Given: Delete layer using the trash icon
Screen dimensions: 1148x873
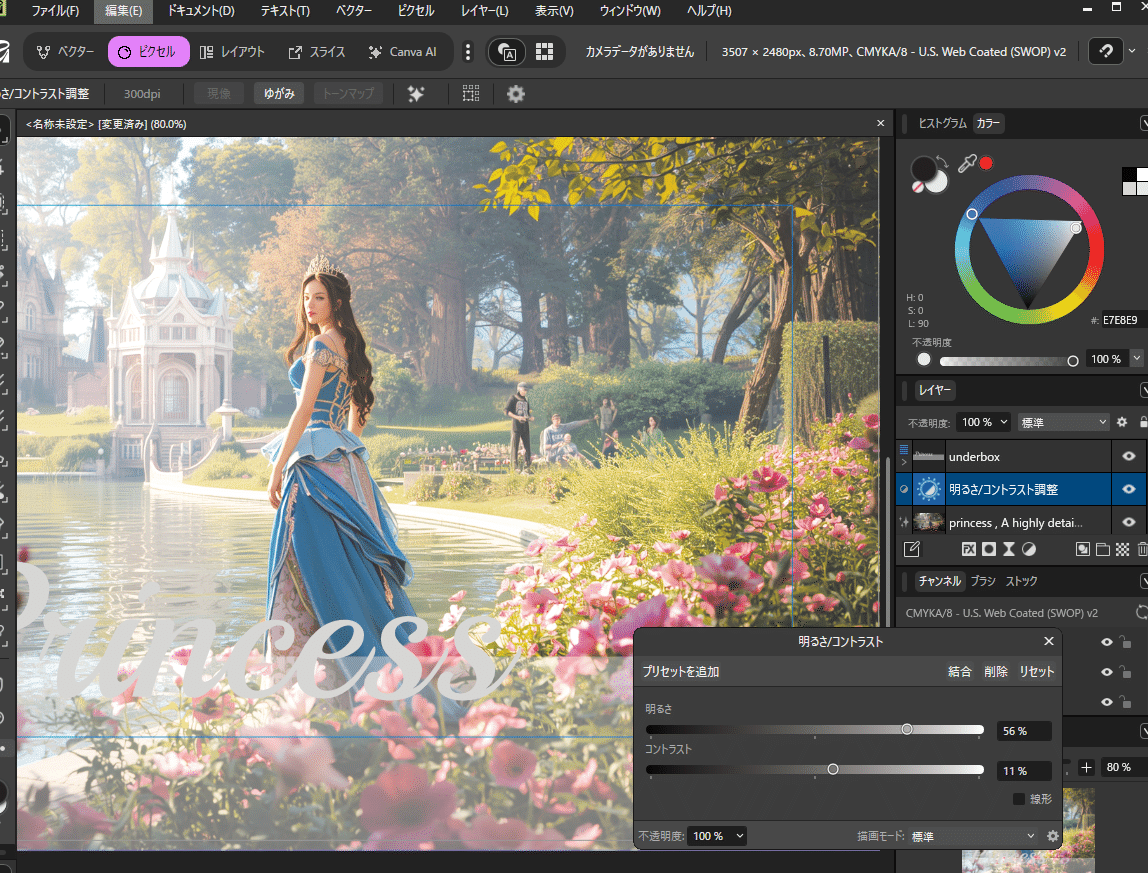Looking at the screenshot, I should coord(1143,549).
